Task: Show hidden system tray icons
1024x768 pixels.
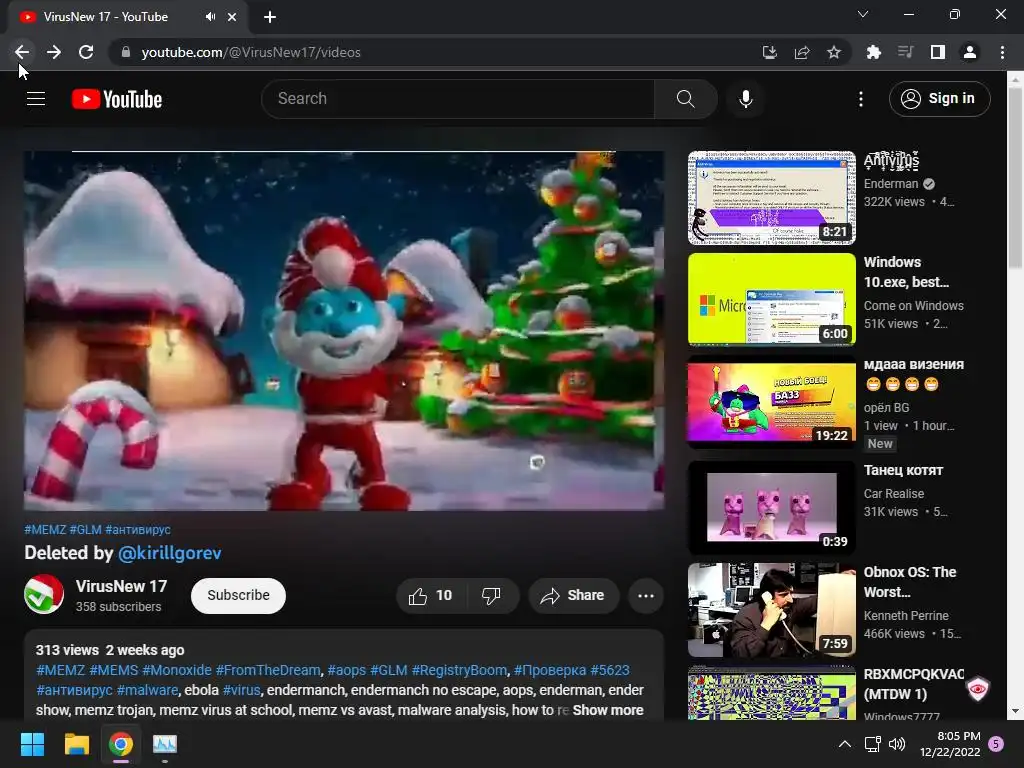Action: [x=844, y=744]
